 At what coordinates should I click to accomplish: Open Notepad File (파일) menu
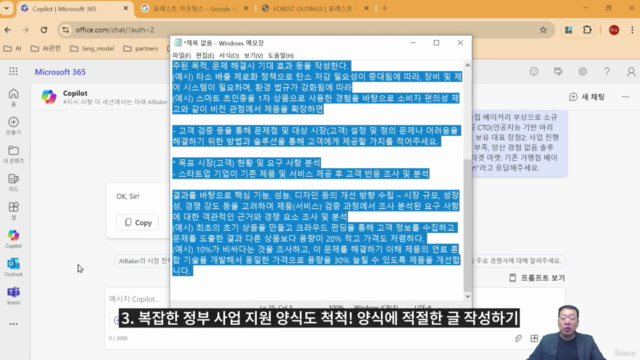pyautogui.click(x=181, y=56)
